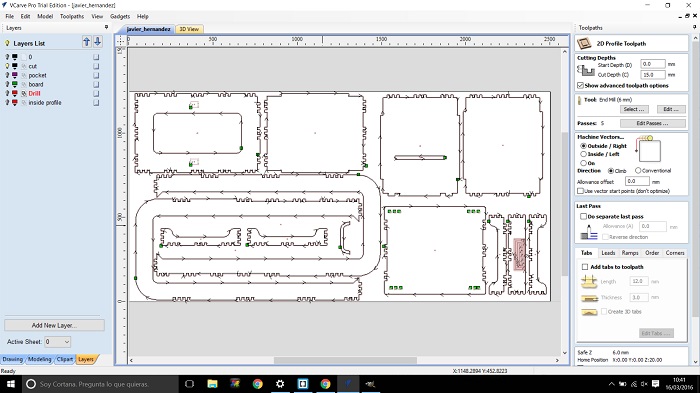Click the Cut Depth field
Image resolution: width=700 pixels, height=393 pixels.
[x=653, y=75]
